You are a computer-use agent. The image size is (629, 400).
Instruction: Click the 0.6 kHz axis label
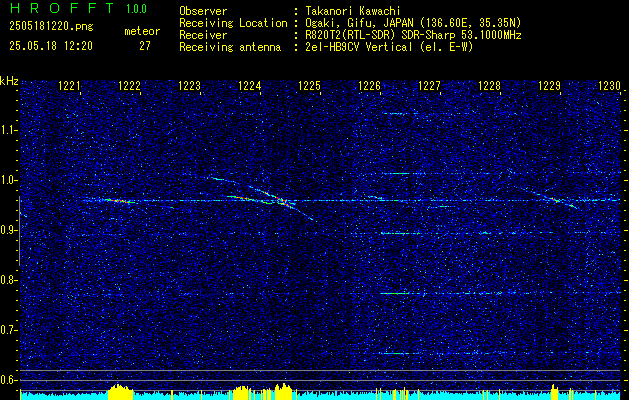(9, 380)
